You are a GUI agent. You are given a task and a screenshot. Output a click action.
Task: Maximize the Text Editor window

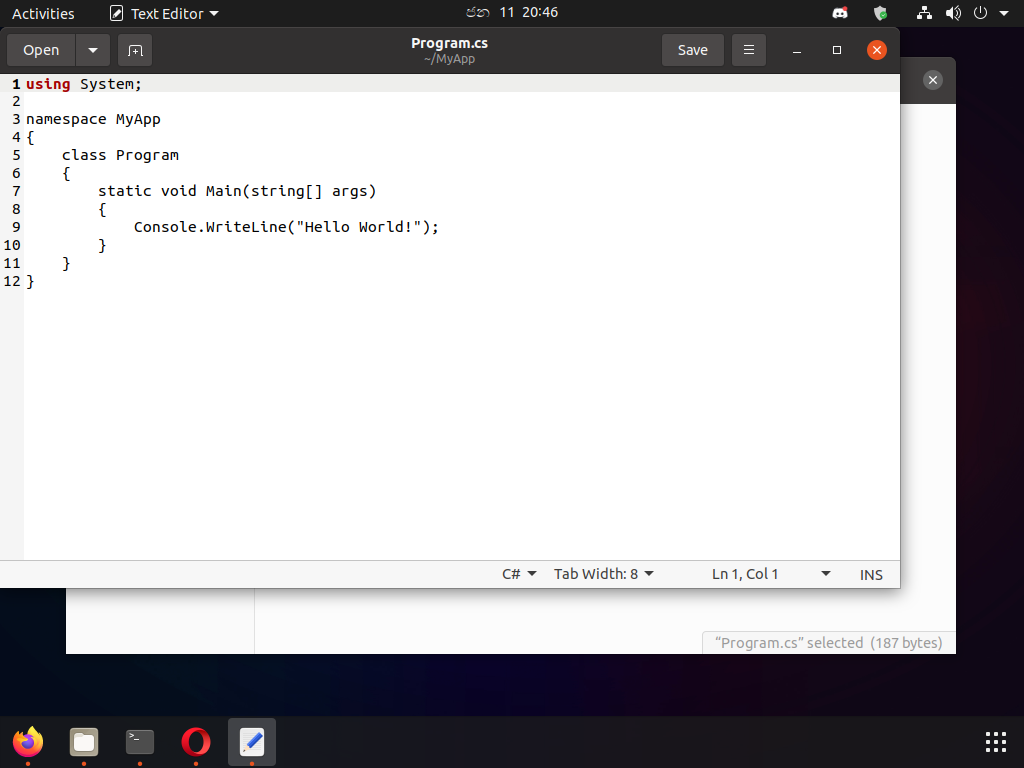tap(837, 50)
